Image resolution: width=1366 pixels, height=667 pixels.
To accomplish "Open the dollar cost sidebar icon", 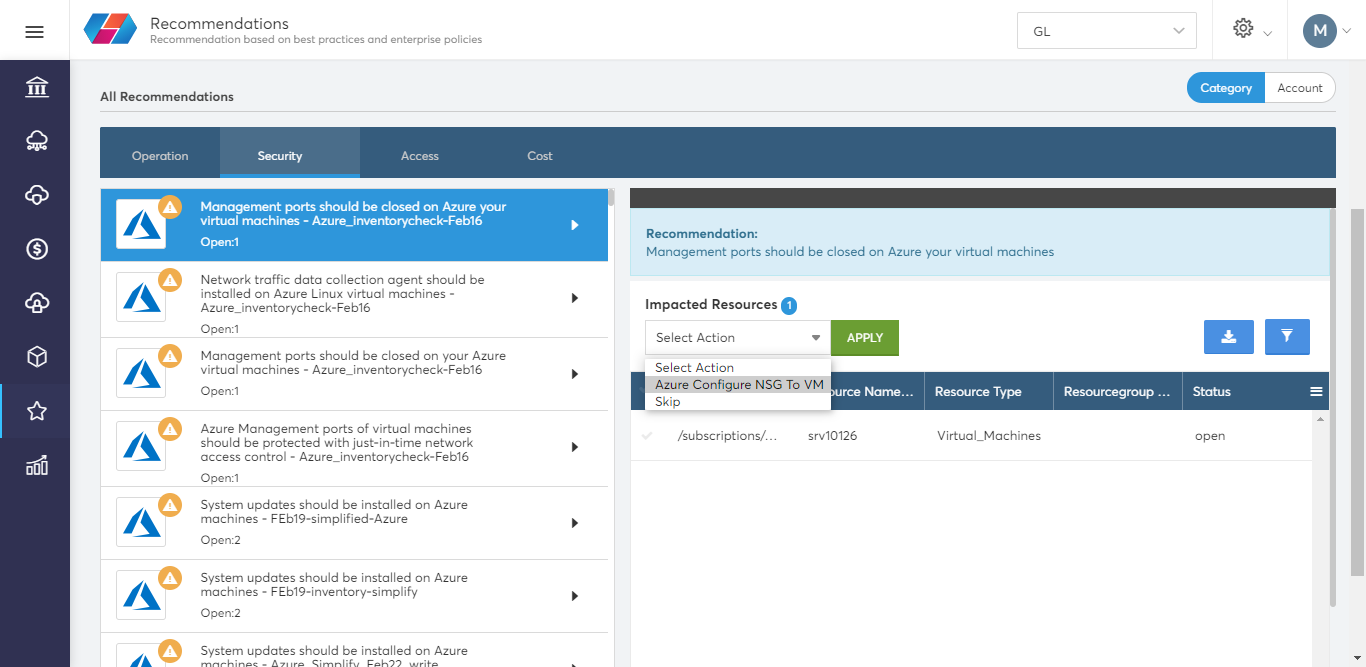I will (x=37, y=249).
